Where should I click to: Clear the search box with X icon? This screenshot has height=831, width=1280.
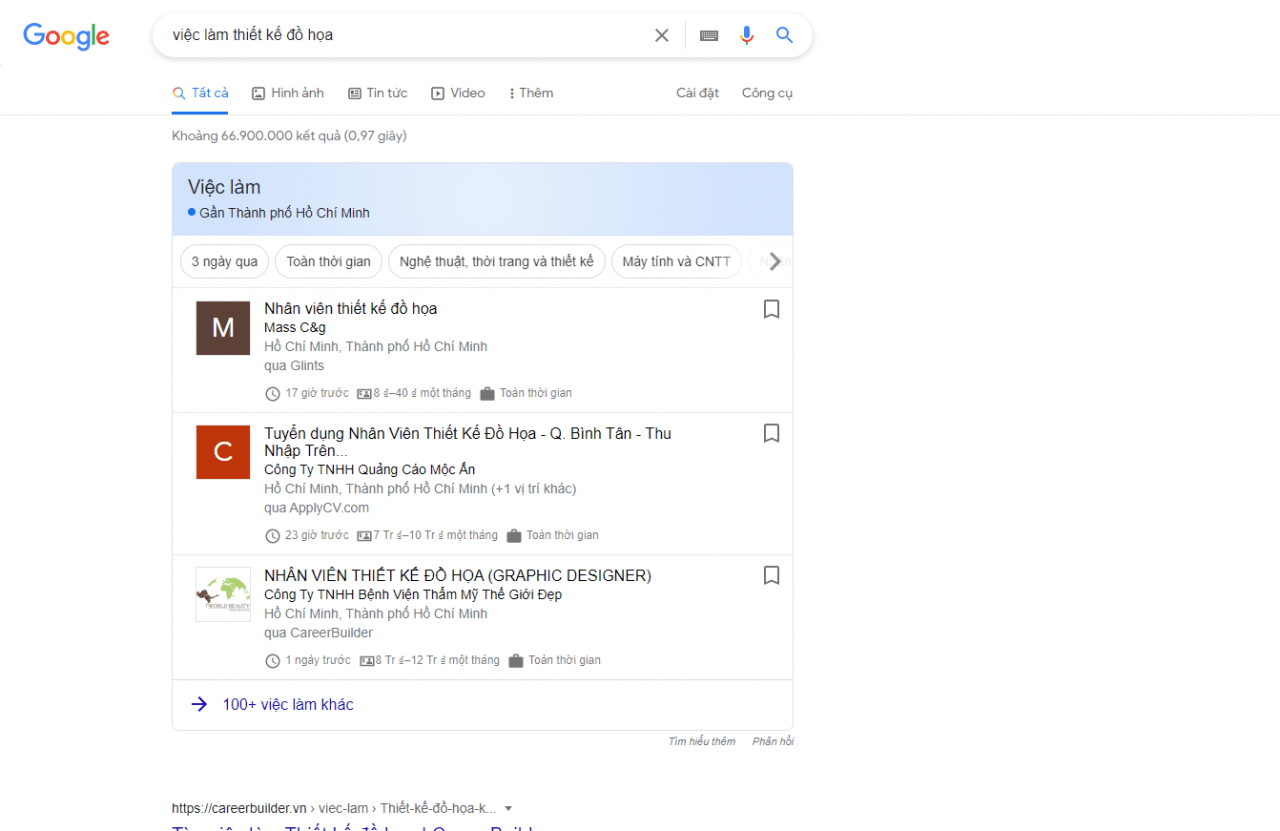(x=662, y=35)
